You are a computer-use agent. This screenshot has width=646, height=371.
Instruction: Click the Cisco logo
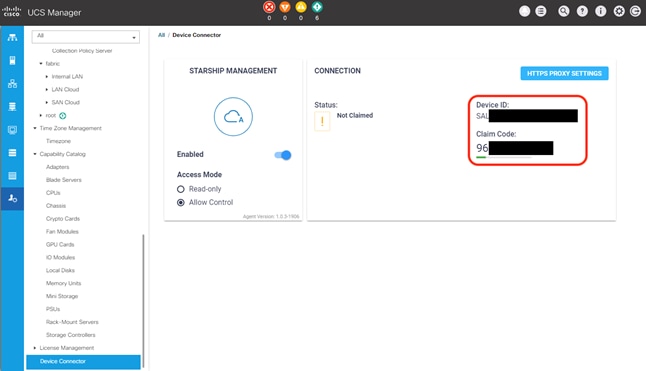(12, 11)
